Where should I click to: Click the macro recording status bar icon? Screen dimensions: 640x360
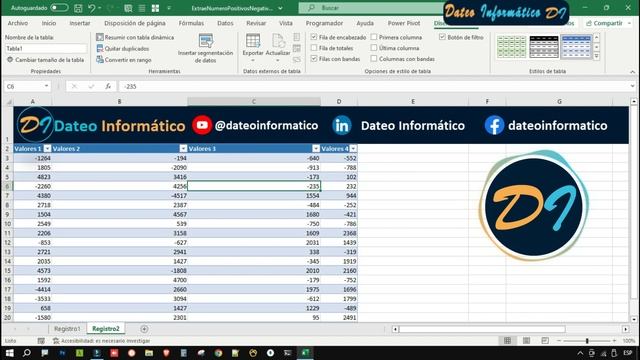(x=41, y=340)
